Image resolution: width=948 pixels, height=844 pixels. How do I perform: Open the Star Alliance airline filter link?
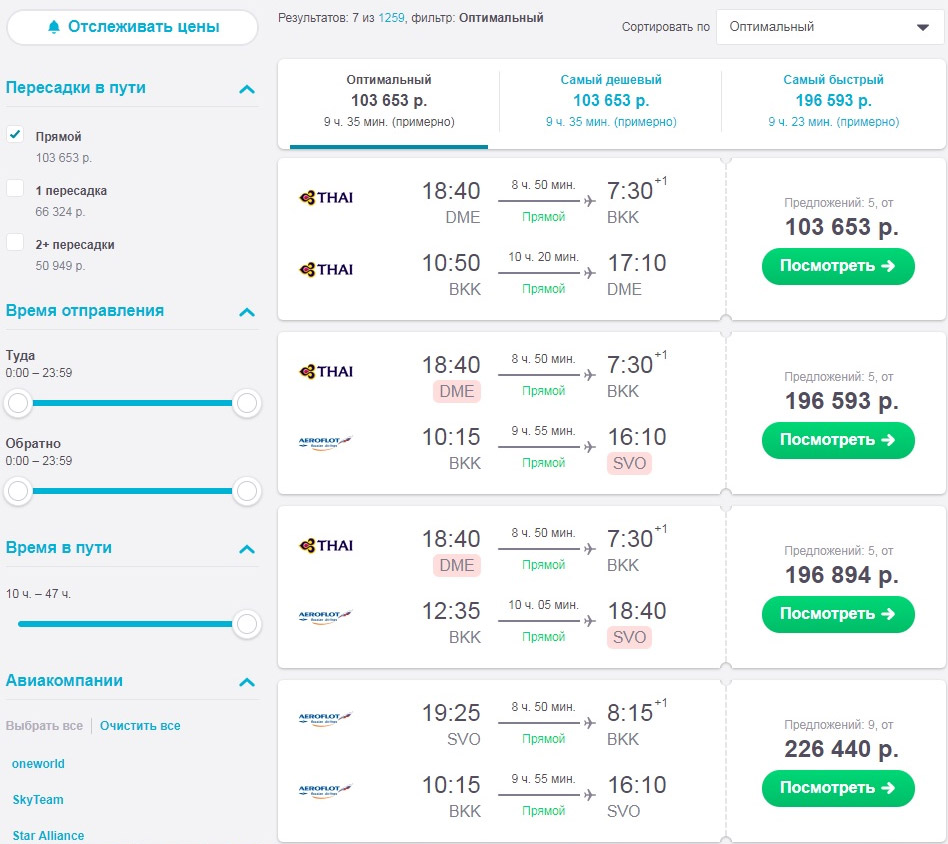pos(48,836)
